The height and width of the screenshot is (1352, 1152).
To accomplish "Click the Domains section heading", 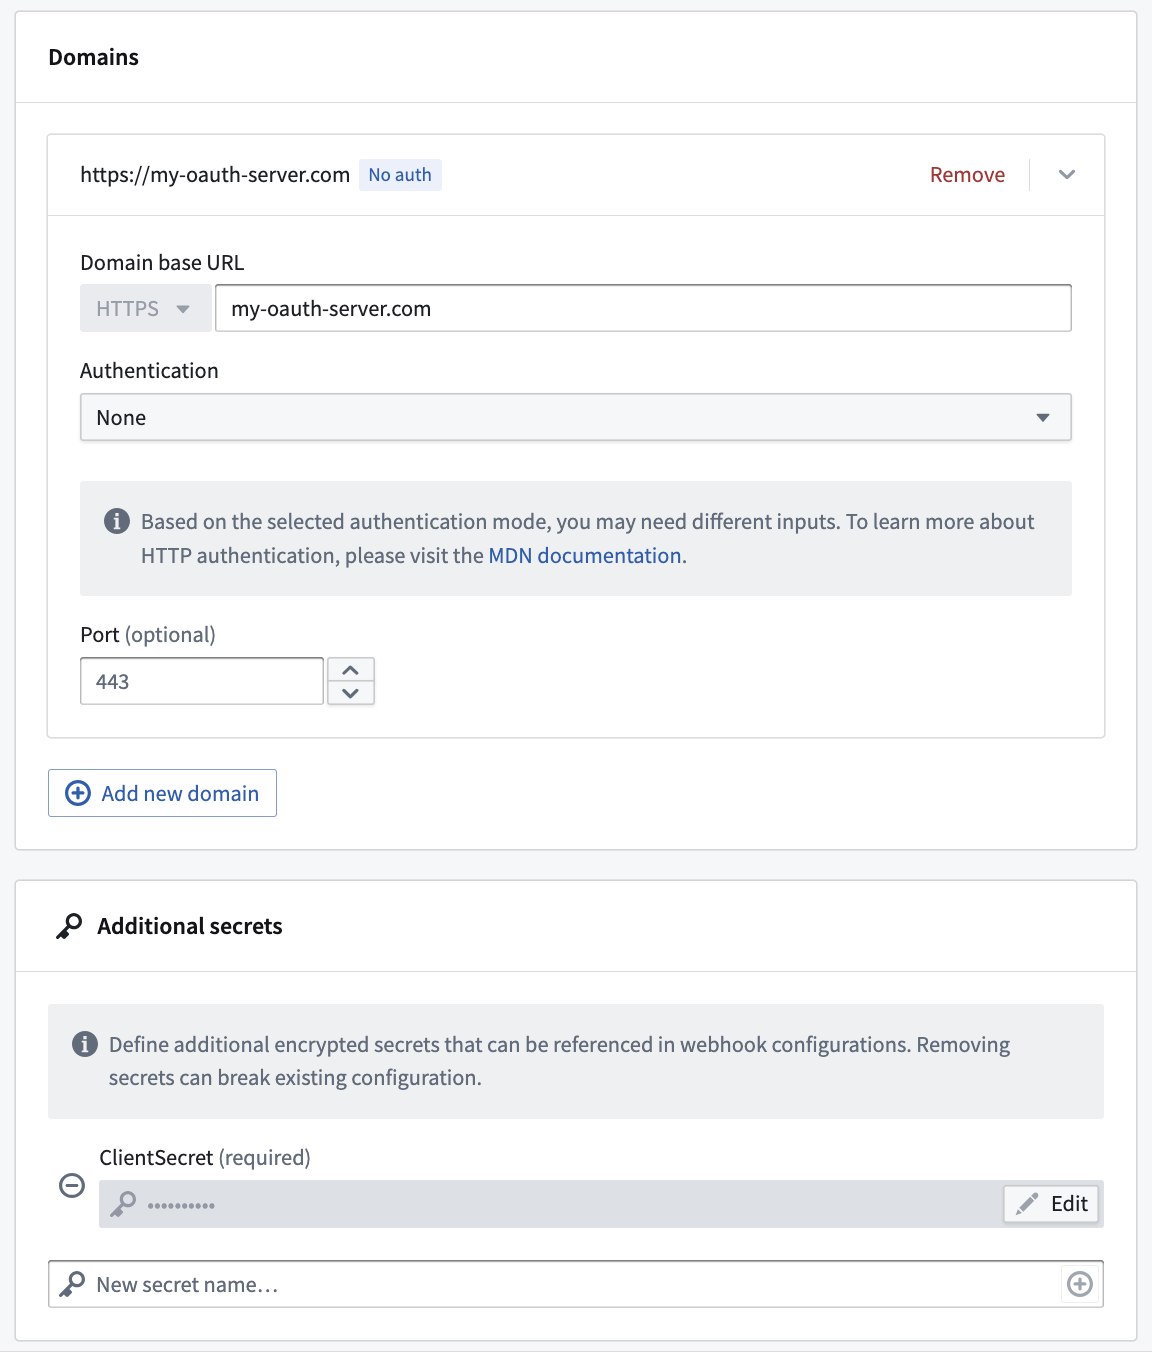I will [94, 57].
